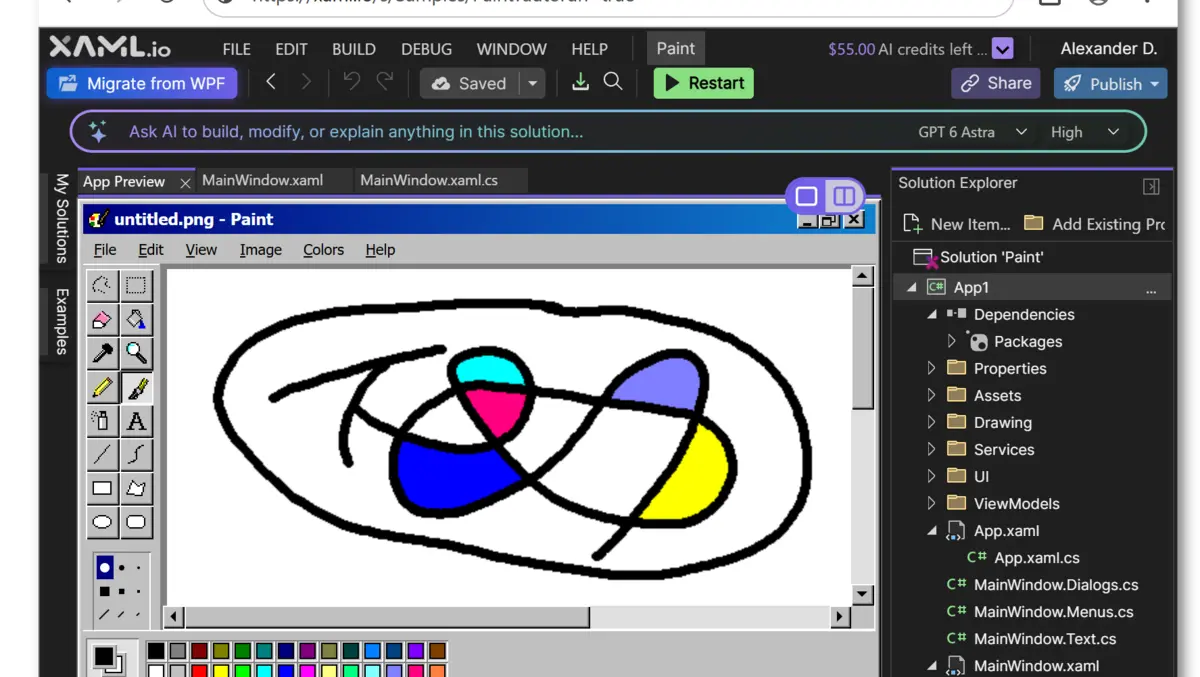Switch to split preview layout toggle
Screen dimensions: 1200x677
click(x=844, y=196)
